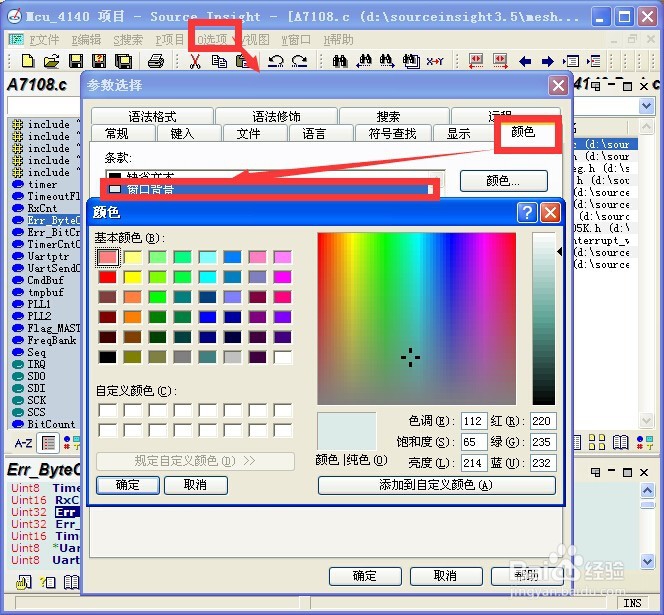Screen dimensions: 664x615
Task: Click 确定 in the 参数选择 dialog
Action: click(x=365, y=576)
